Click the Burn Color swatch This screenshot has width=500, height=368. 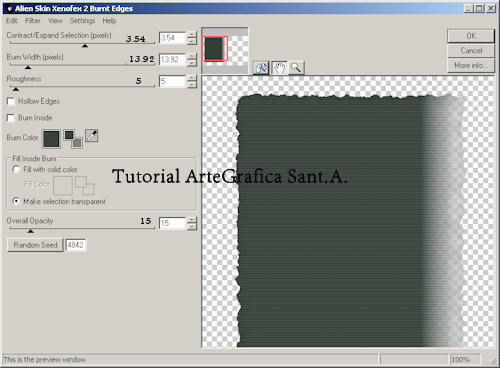point(51,139)
